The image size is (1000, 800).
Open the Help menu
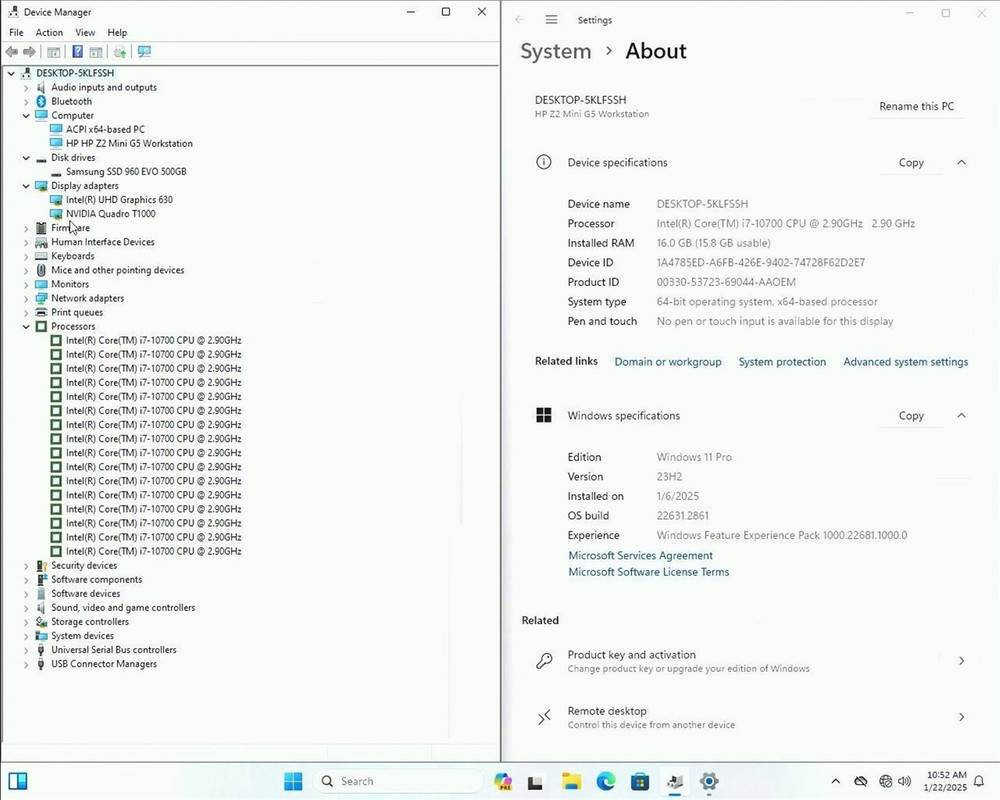click(117, 33)
